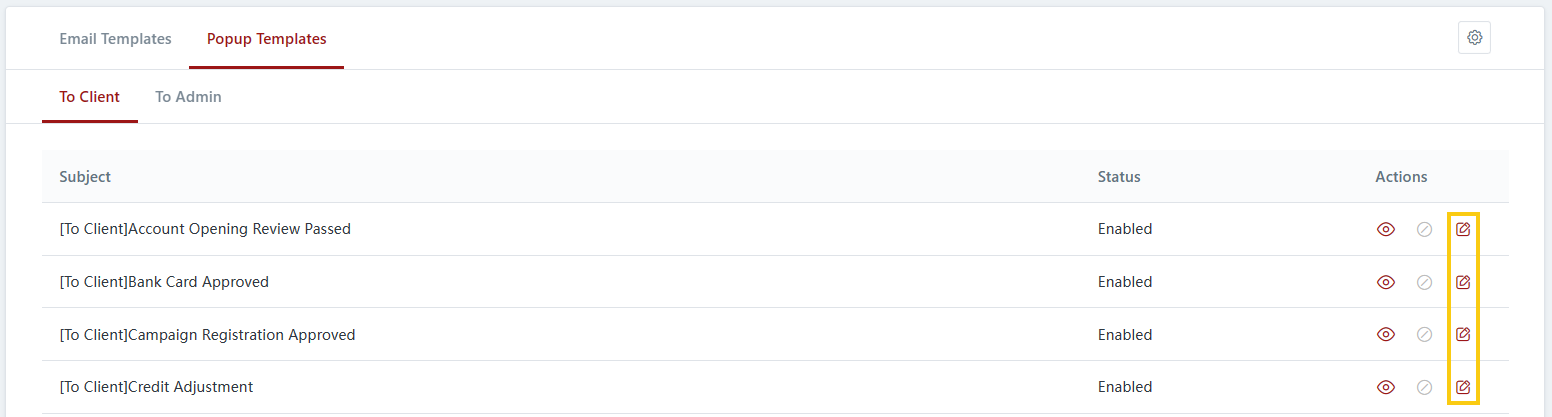This screenshot has width=1552, height=417.
Task: Preview the Account Opening Review Passed template
Action: point(1386,229)
